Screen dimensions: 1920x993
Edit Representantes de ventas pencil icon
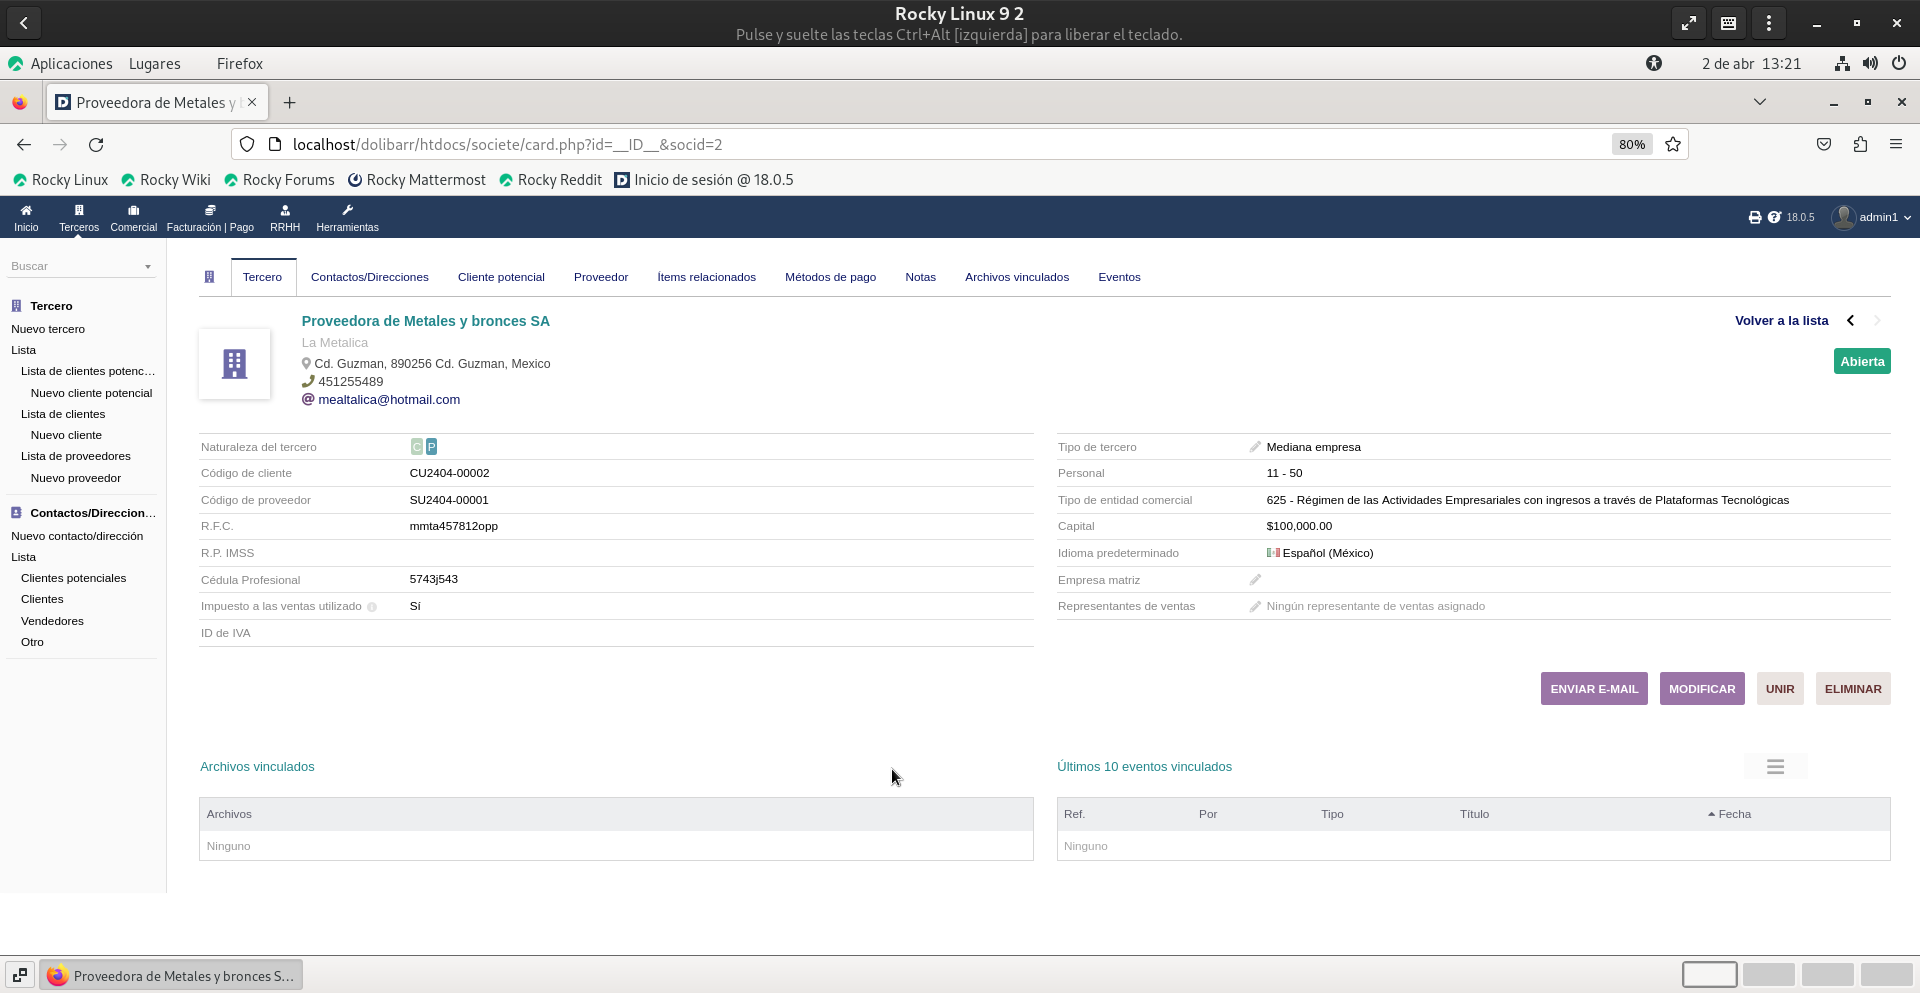[1255, 606]
